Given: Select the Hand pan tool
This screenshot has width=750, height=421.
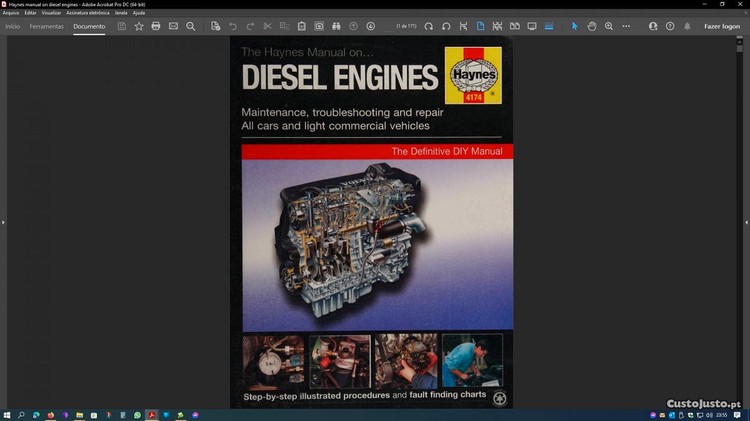Looking at the screenshot, I should tap(592, 26).
